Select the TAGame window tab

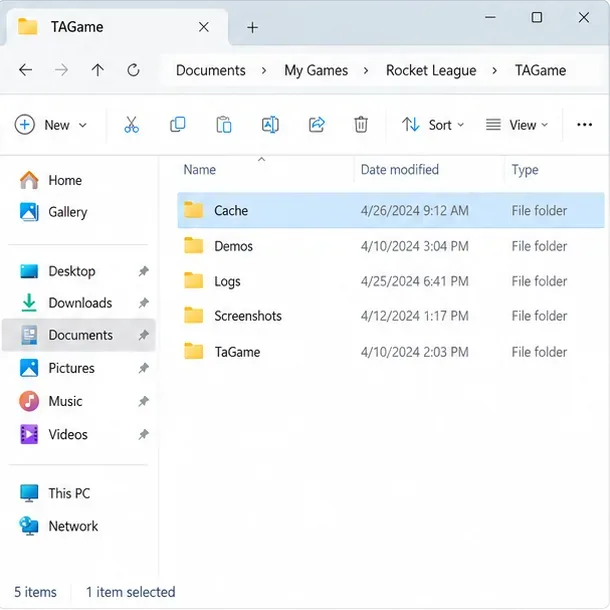pyautogui.click(x=115, y=27)
